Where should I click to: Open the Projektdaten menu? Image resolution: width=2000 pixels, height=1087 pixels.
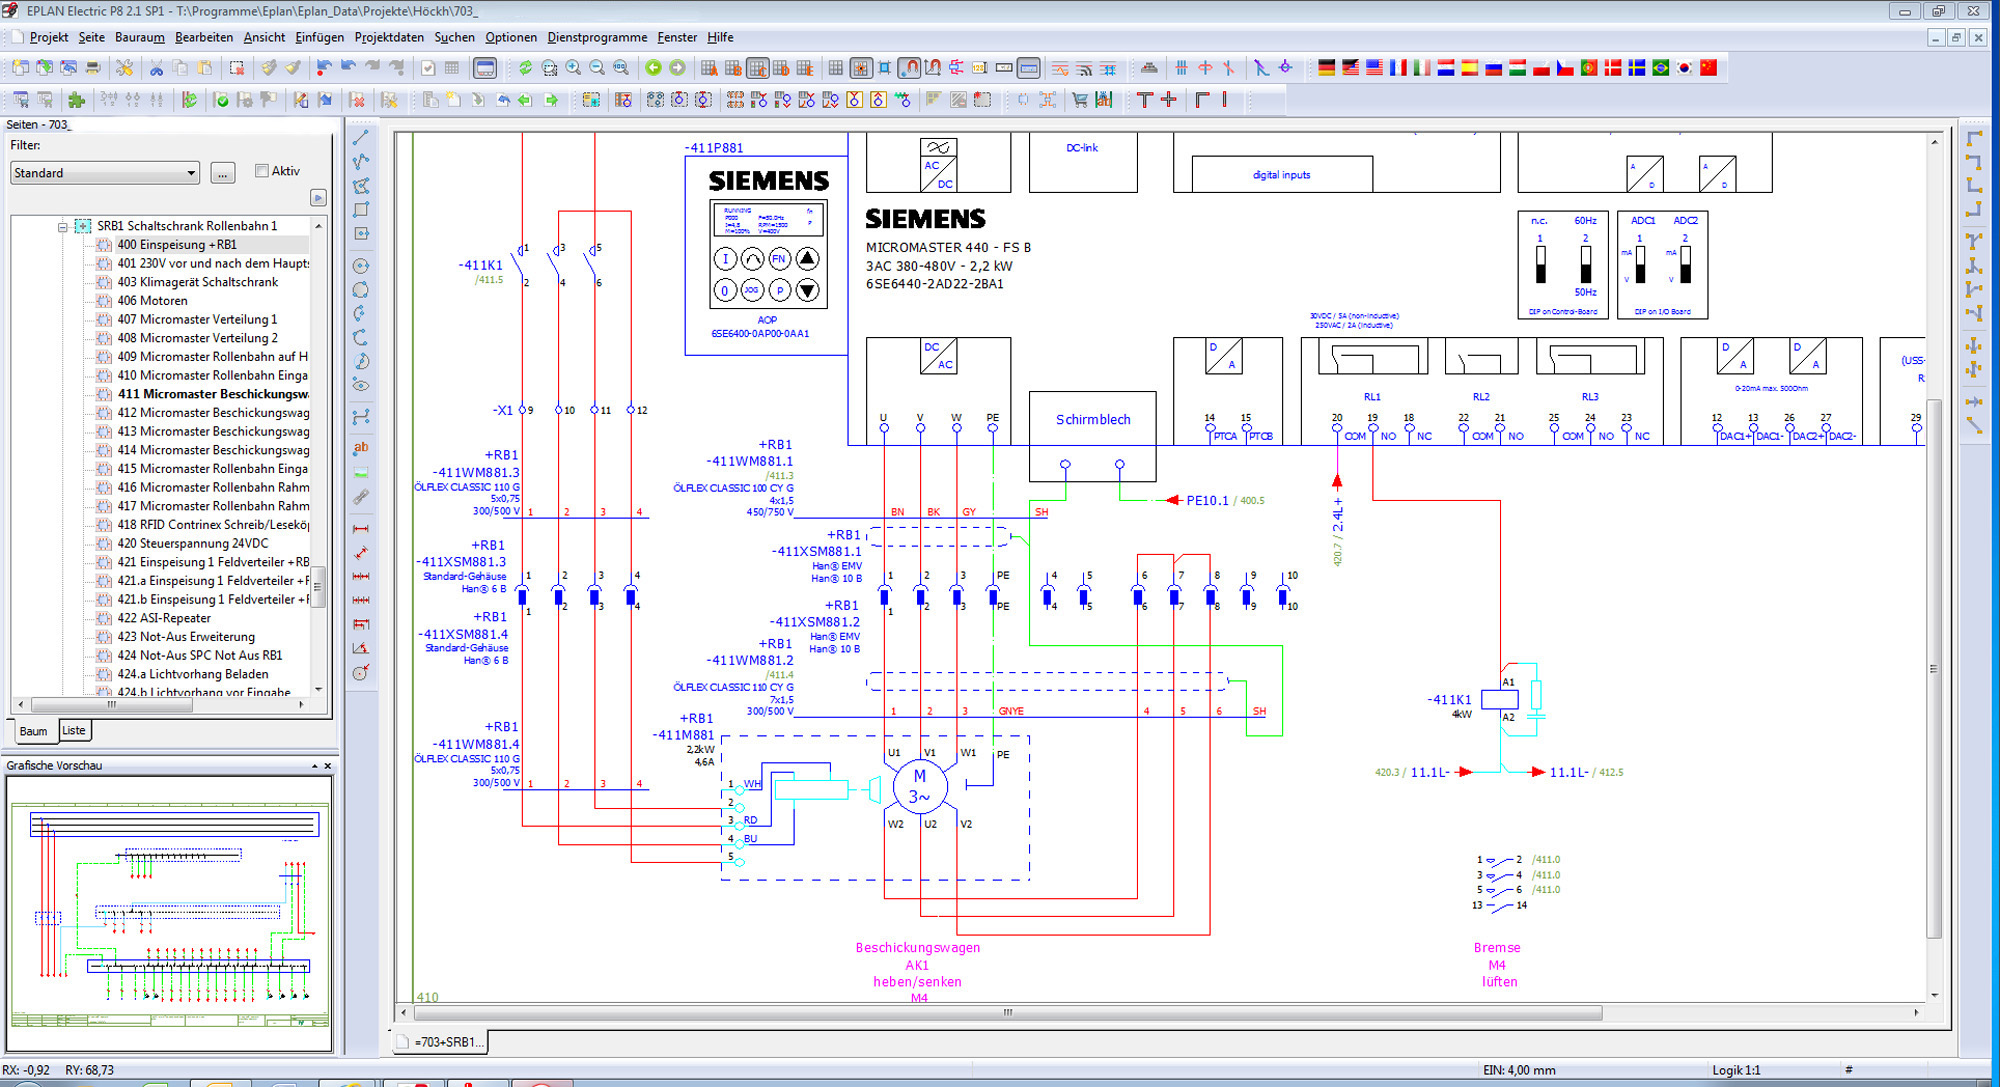pyautogui.click(x=389, y=37)
